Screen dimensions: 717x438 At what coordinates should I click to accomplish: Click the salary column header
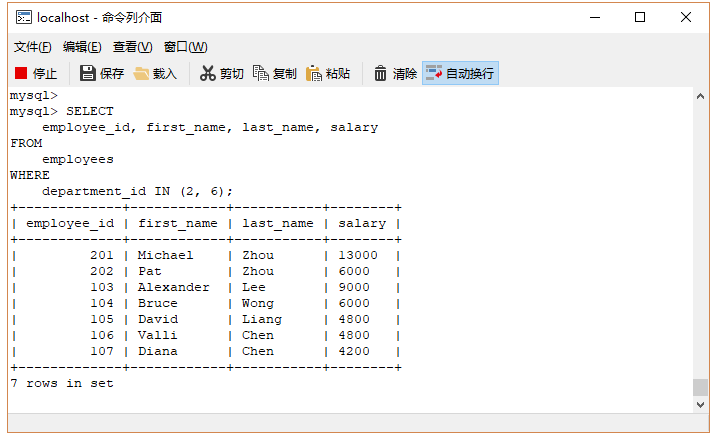coord(362,224)
